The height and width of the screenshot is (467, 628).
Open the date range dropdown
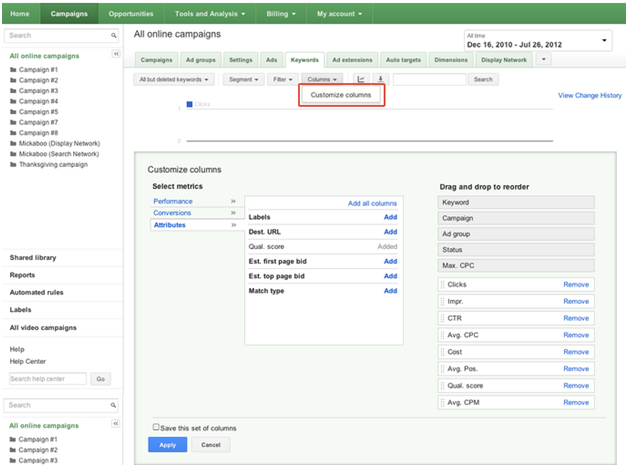click(x=537, y=41)
